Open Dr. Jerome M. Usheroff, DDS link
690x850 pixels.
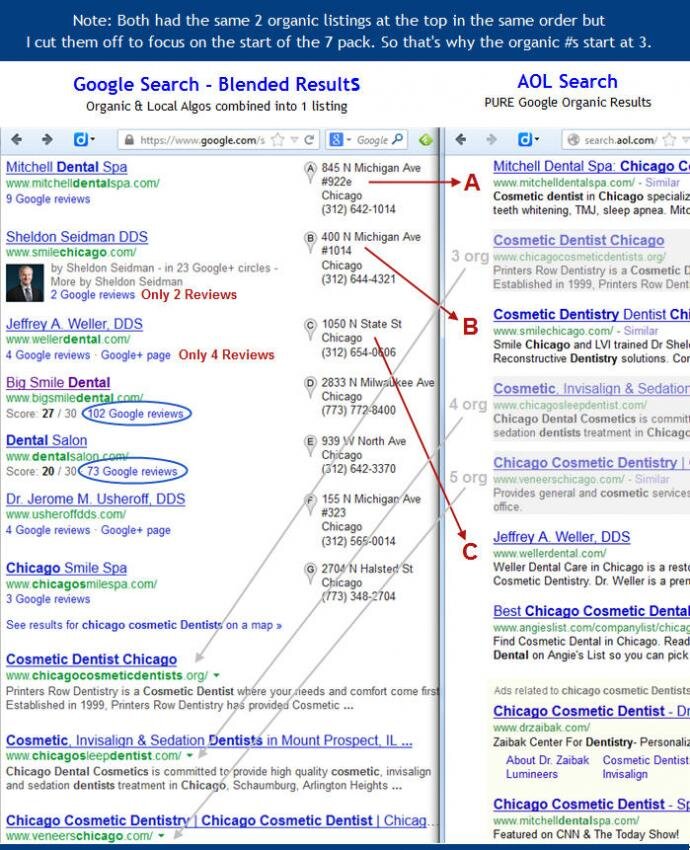95,499
